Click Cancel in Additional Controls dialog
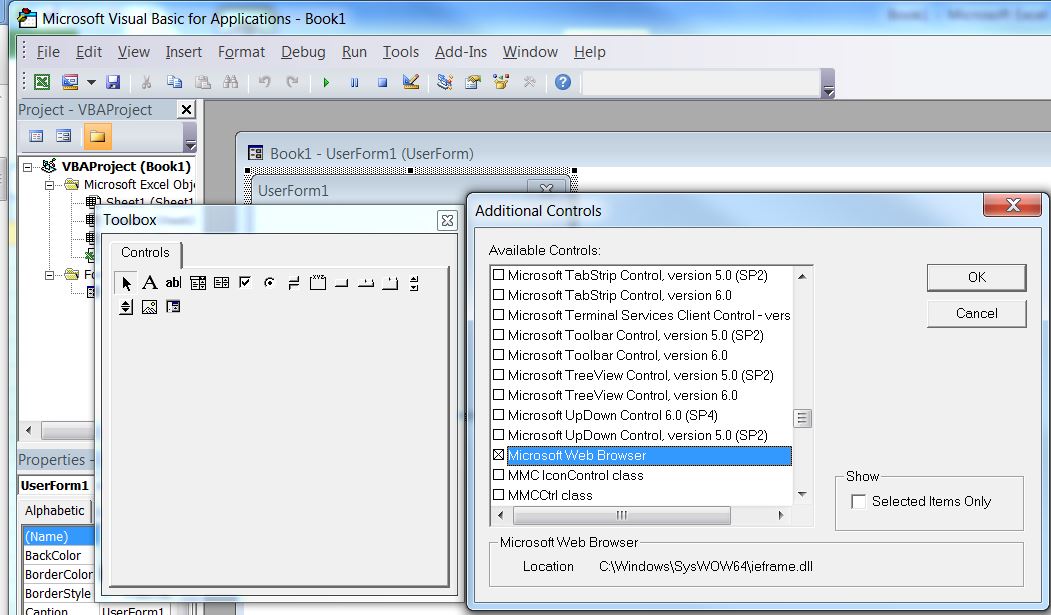Viewport: 1051px width, 615px height. click(x=977, y=314)
